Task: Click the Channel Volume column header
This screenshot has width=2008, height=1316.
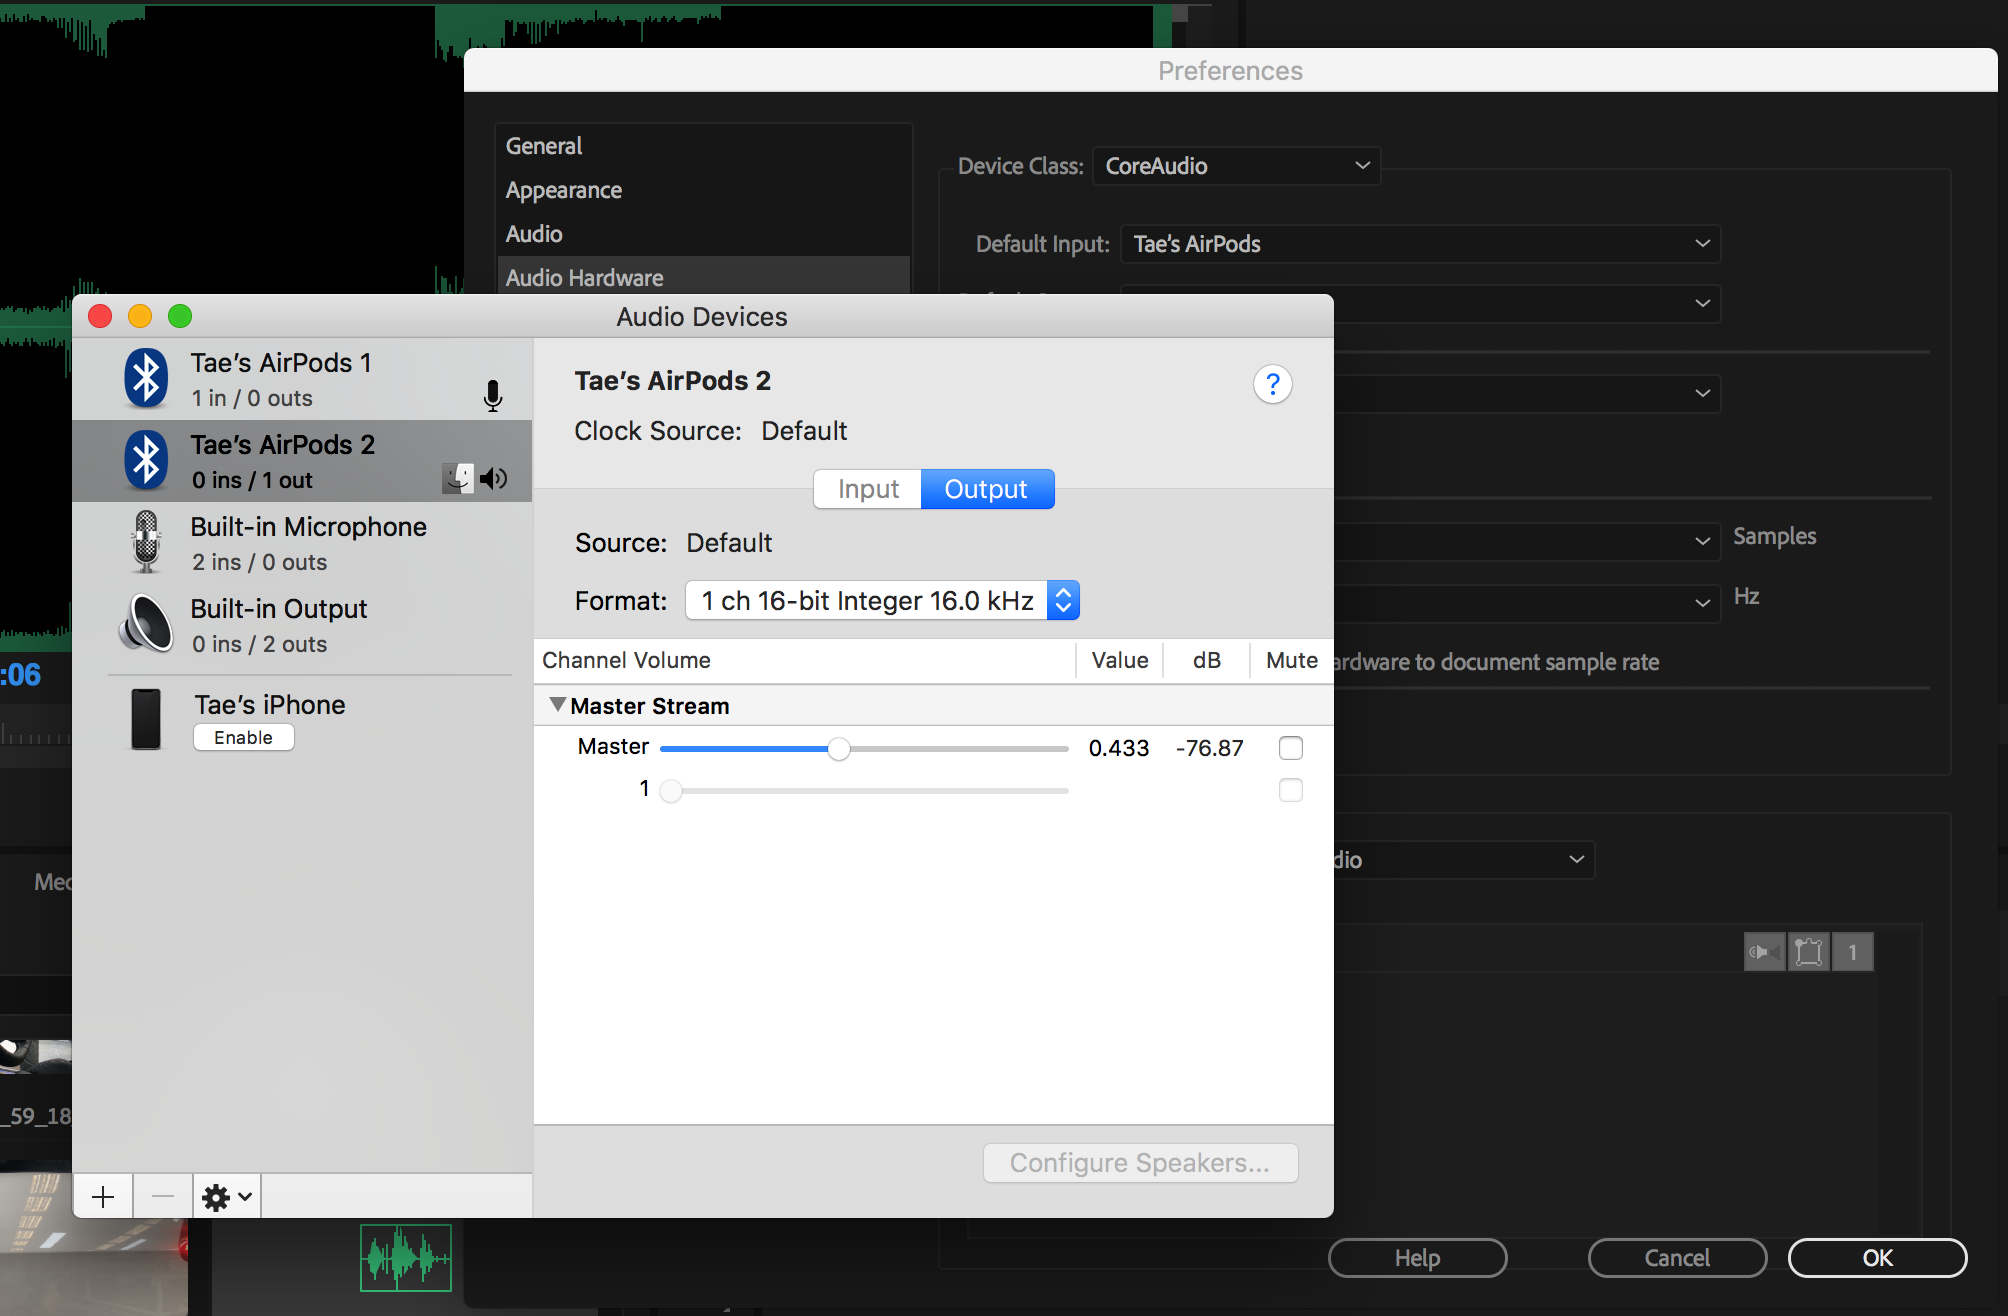Action: 805,660
